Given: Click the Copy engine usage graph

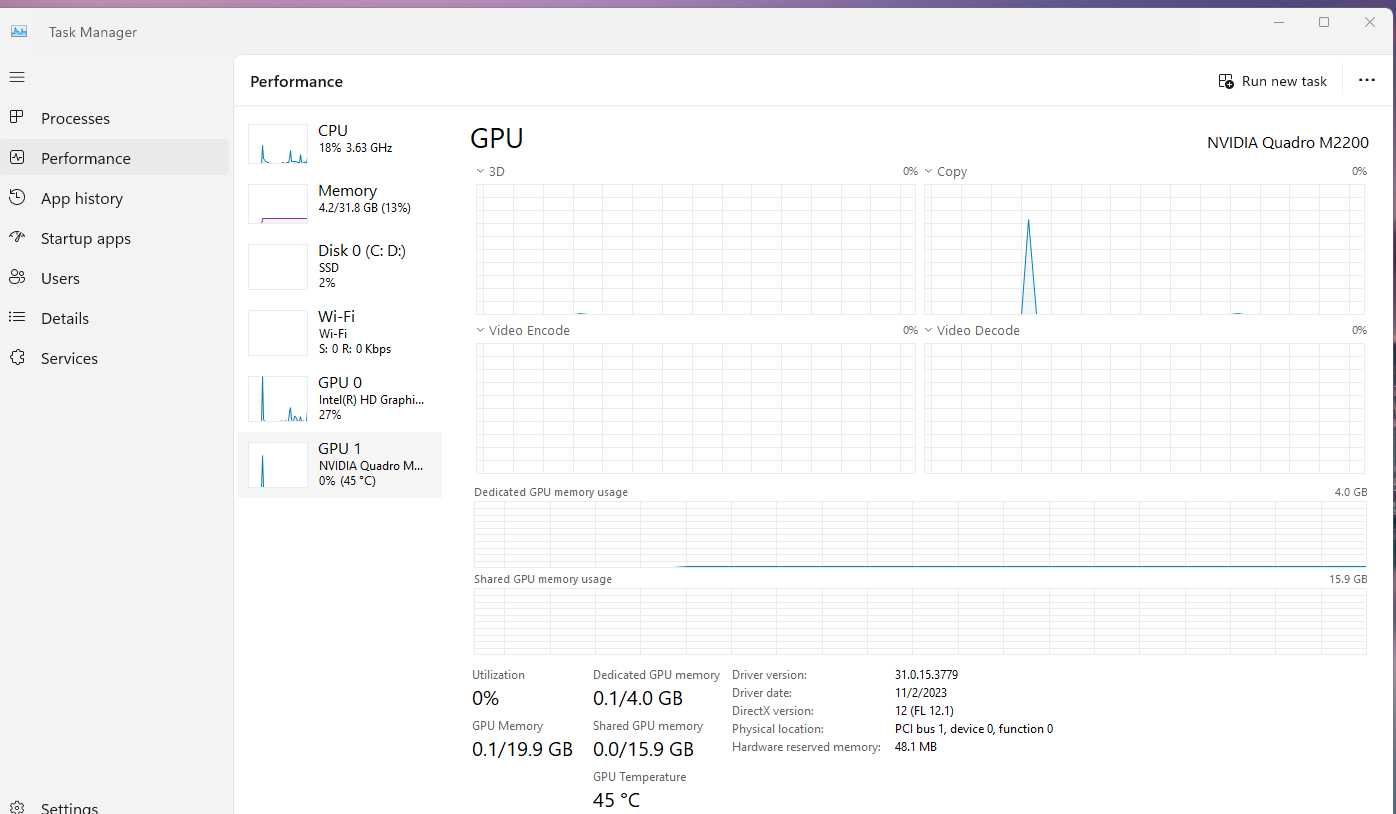Looking at the screenshot, I should coord(1144,249).
